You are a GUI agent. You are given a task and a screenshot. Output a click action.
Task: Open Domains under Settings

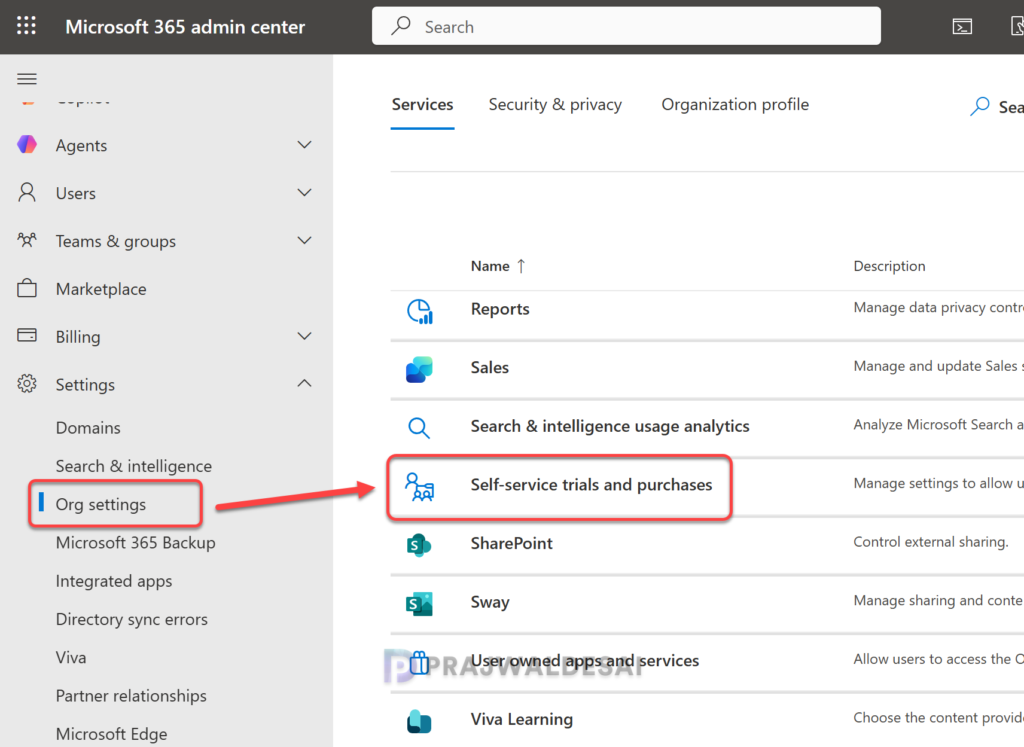pyautogui.click(x=88, y=428)
